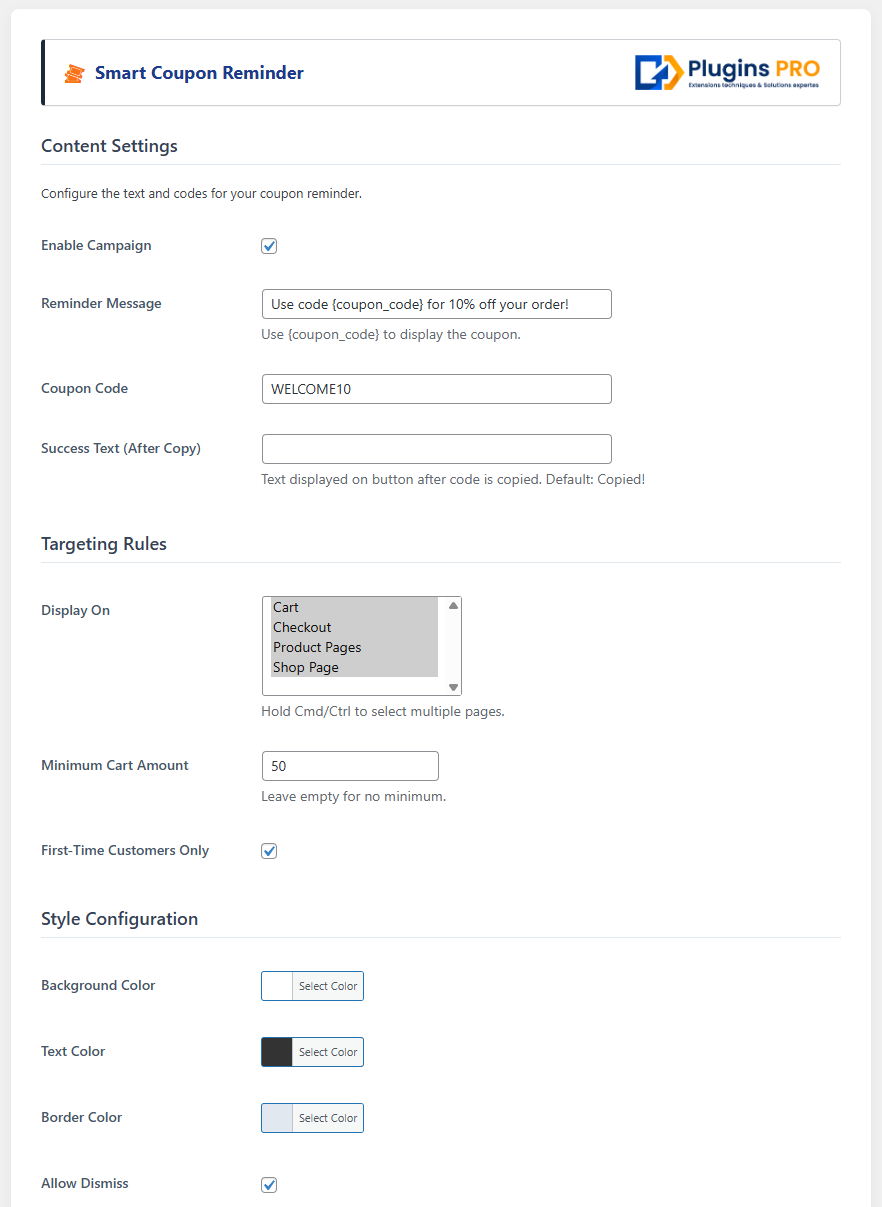Uncheck First-Time Customers Only
Image resolution: width=882 pixels, height=1207 pixels.
[269, 851]
